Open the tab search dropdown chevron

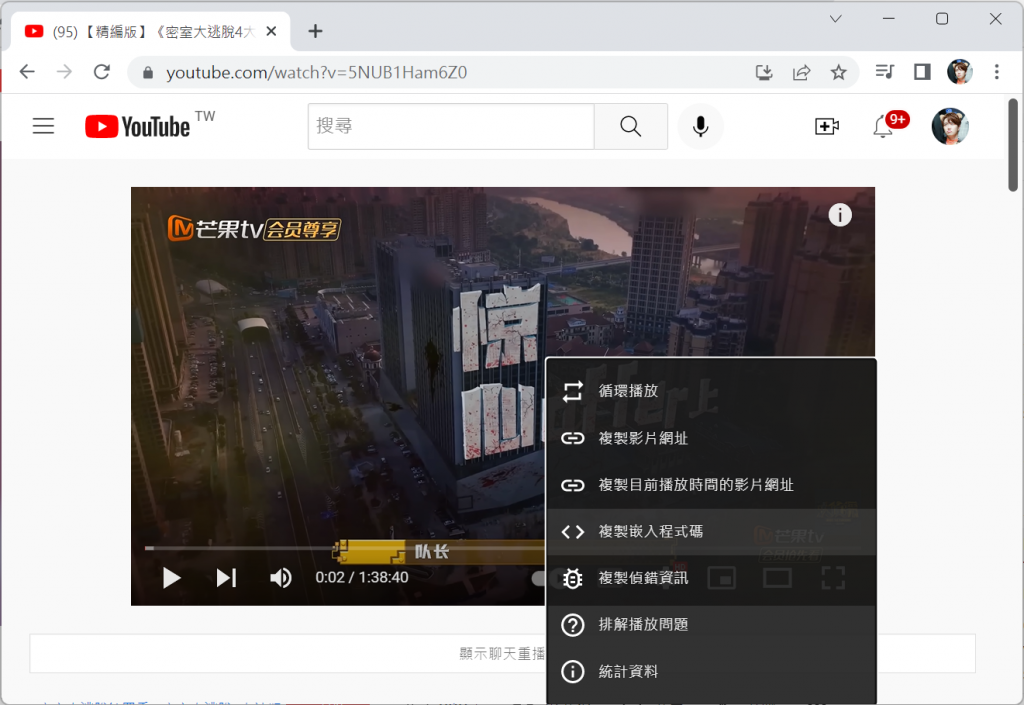pyautogui.click(x=835, y=19)
